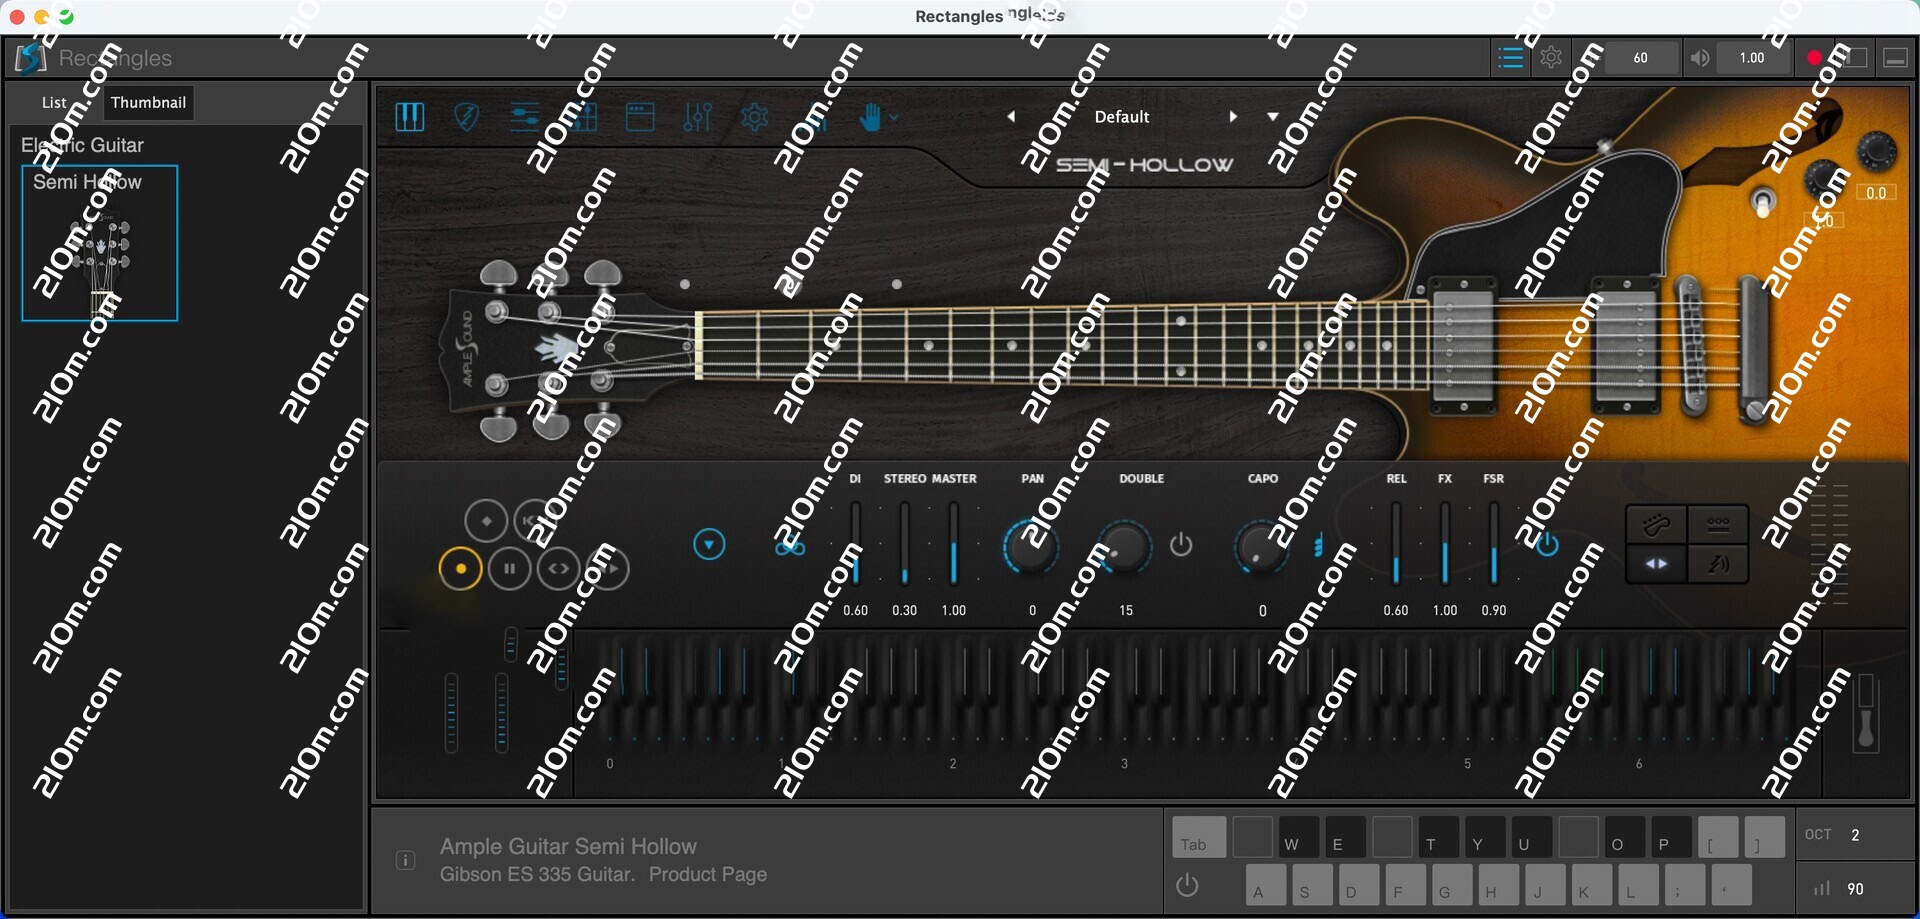This screenshot has width=1920, height=919.
Task: Open the Product Page link
Action: point(708,874)
